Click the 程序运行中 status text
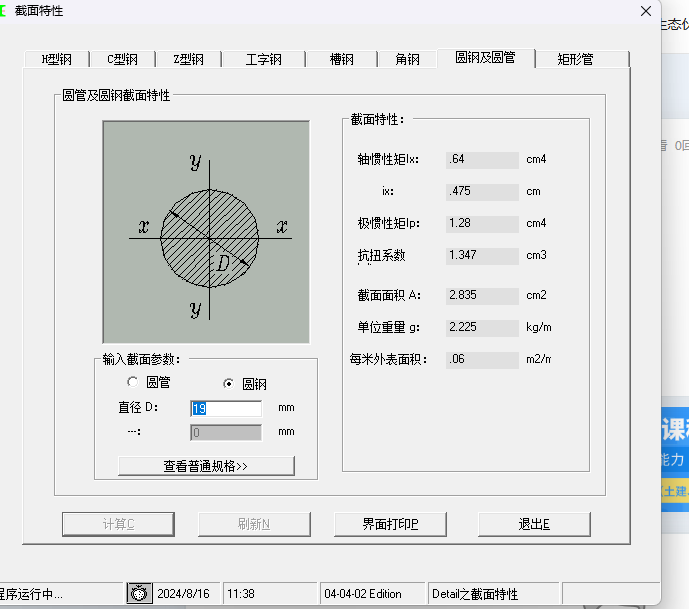Viewport: 689px width, 609px height. tap(31, 594)
